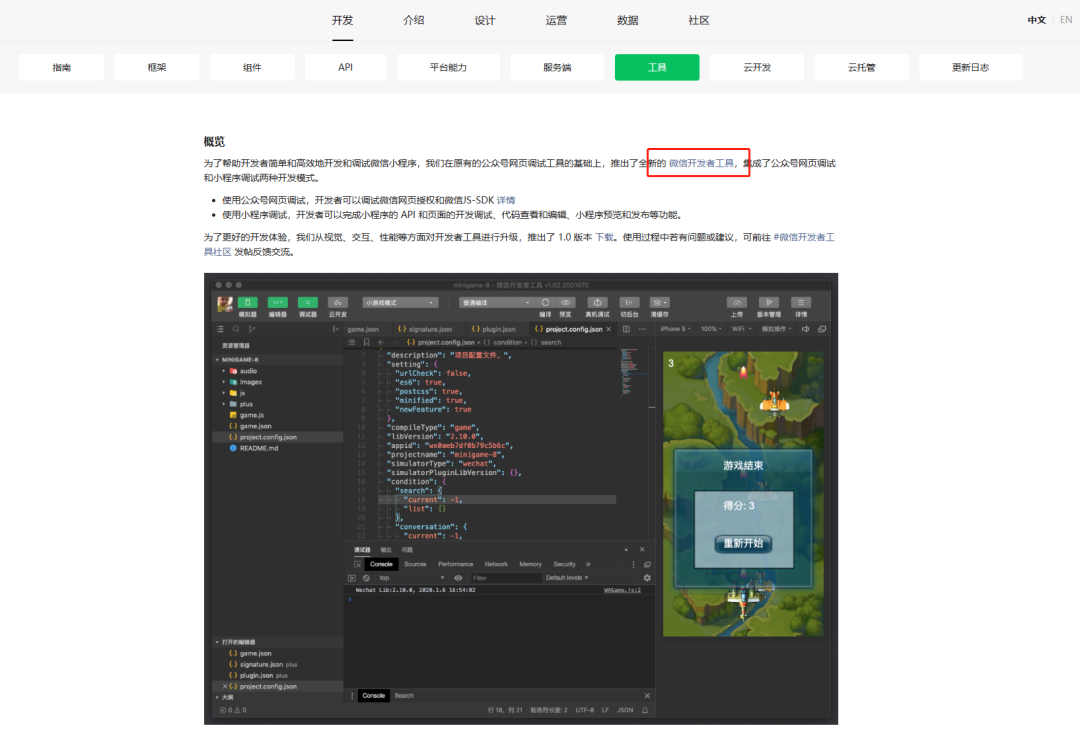Screen dimensions: 1080x742
Task: Switch to the 介绍 navigation tab
Action: 413,19
